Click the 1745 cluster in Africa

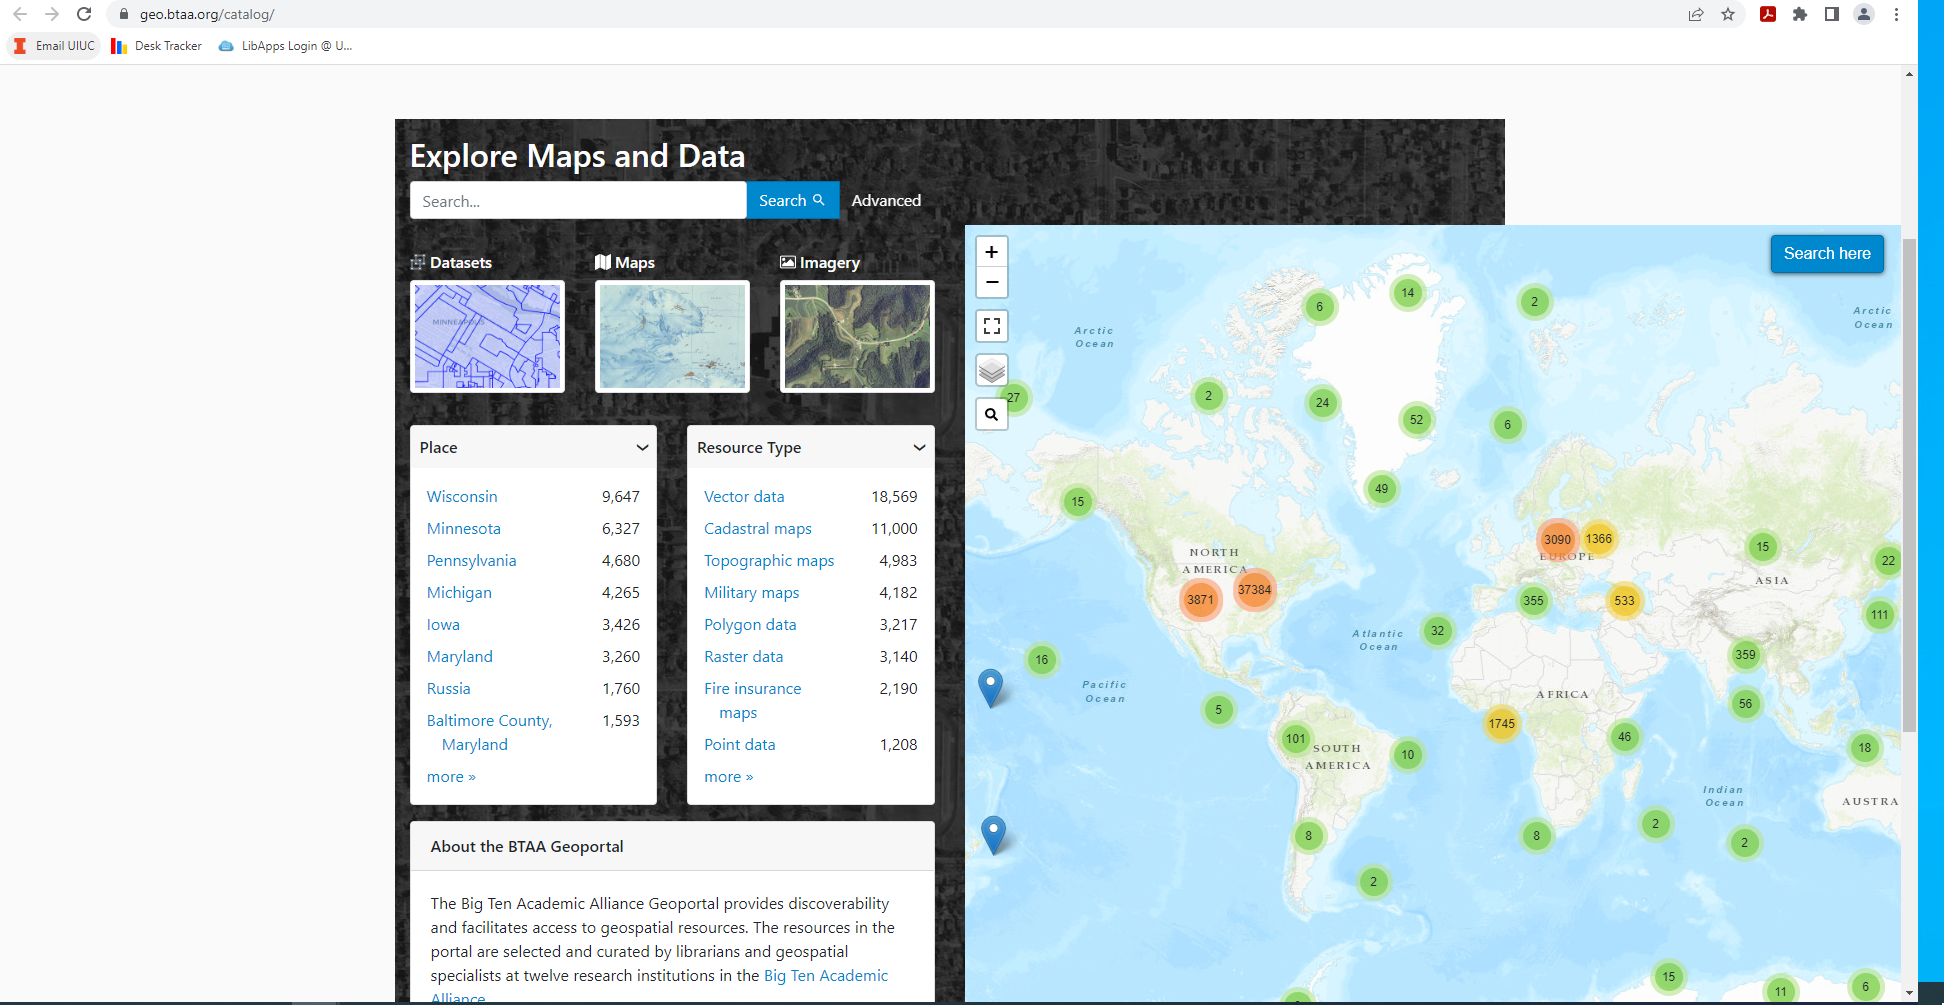click(x=1501, y=724)
